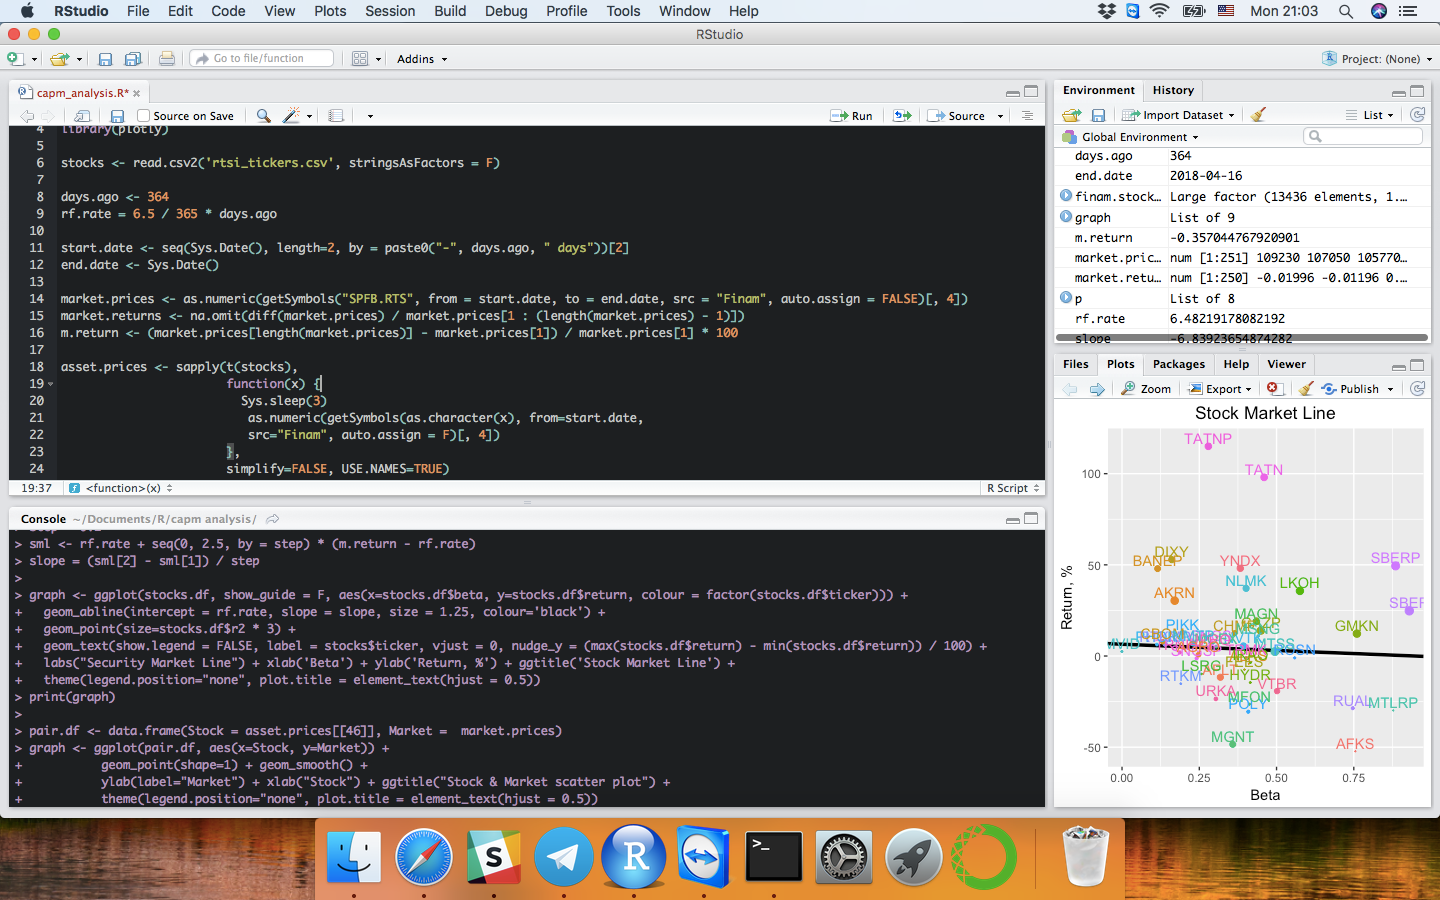Click the Zoom button in Plots pane
The image size is (1440, 900).
pyautogui.click(x=1146, y=389)
